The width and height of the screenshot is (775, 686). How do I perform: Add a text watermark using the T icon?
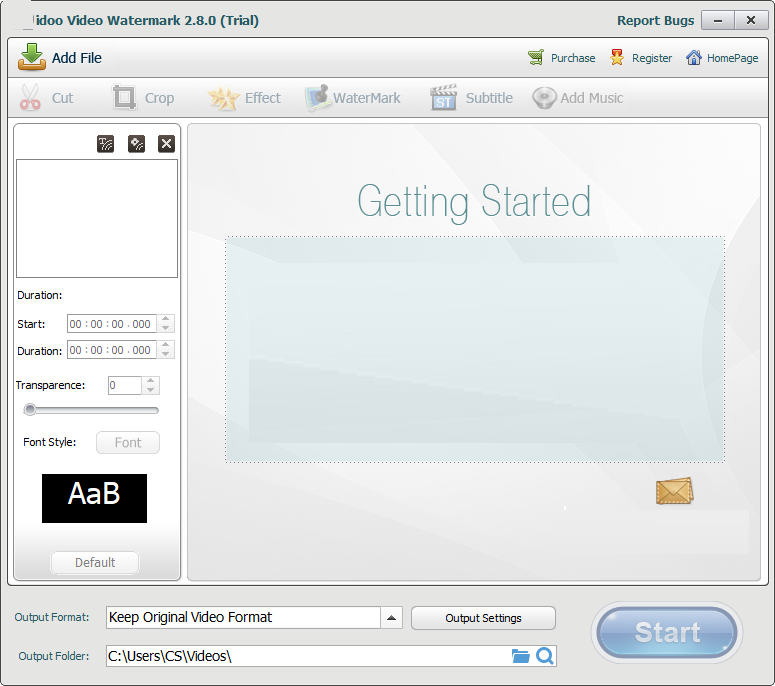click(106, 144)
